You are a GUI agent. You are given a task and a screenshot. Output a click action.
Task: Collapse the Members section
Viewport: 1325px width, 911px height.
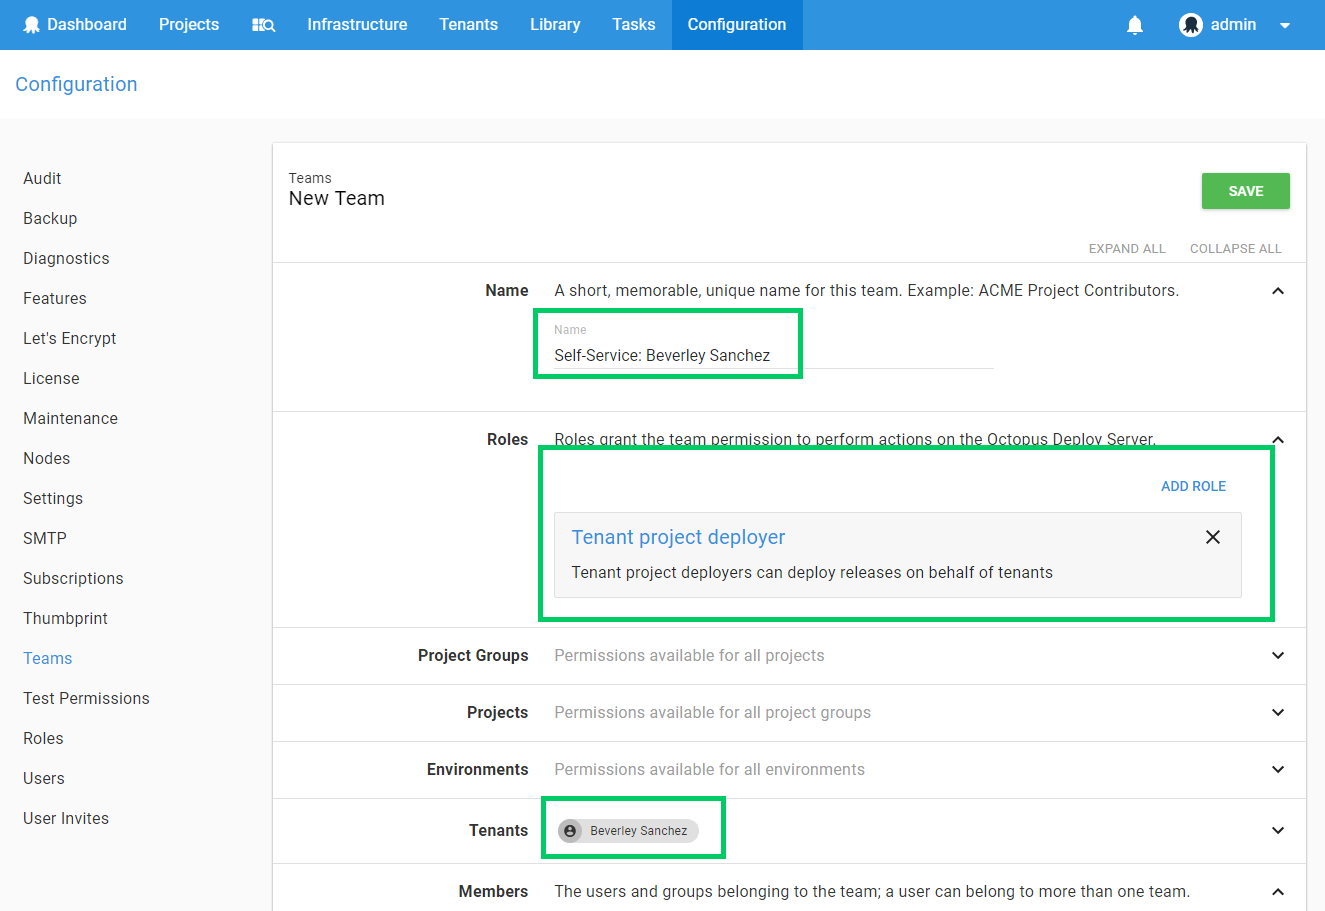click(x=1277, y=892)
